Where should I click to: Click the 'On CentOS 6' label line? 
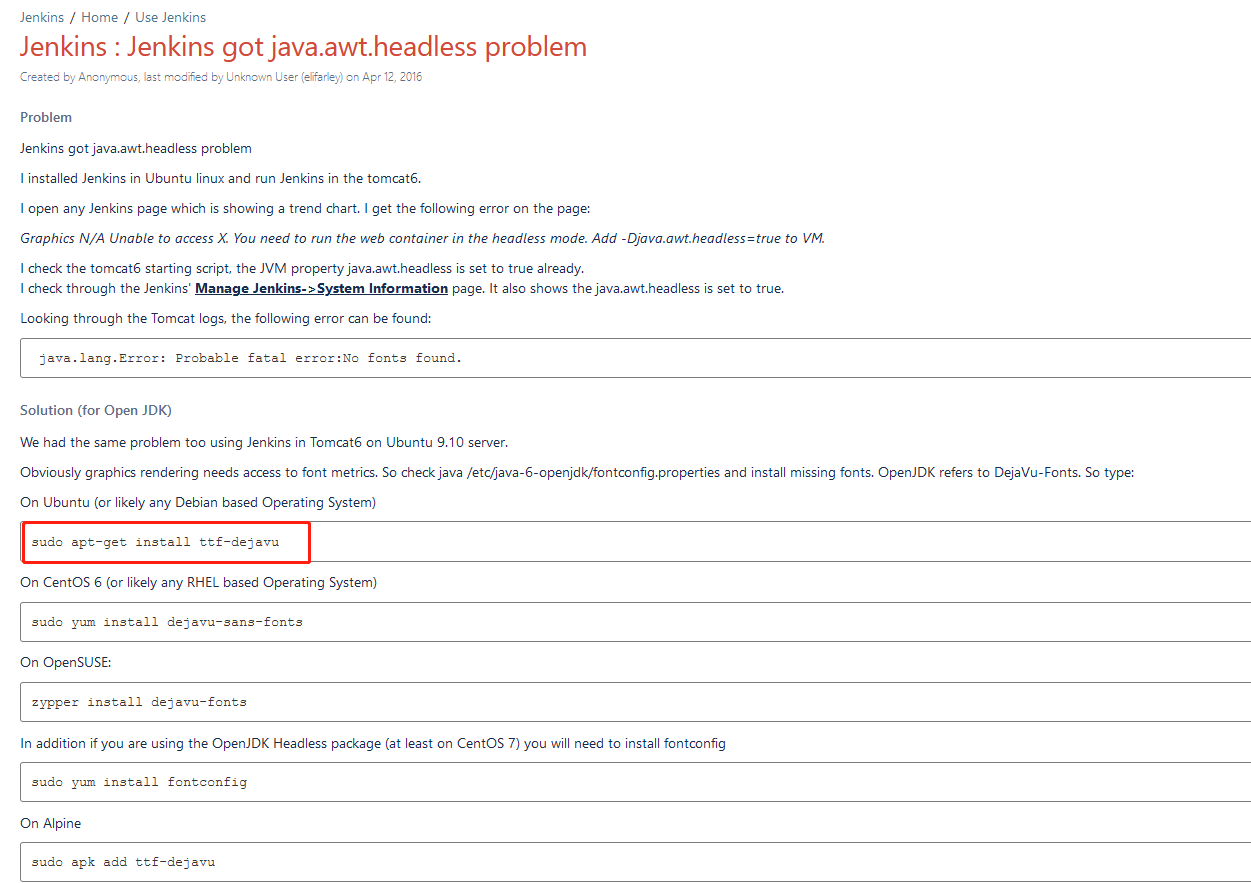pyautogui.click(x=198, y=582)
